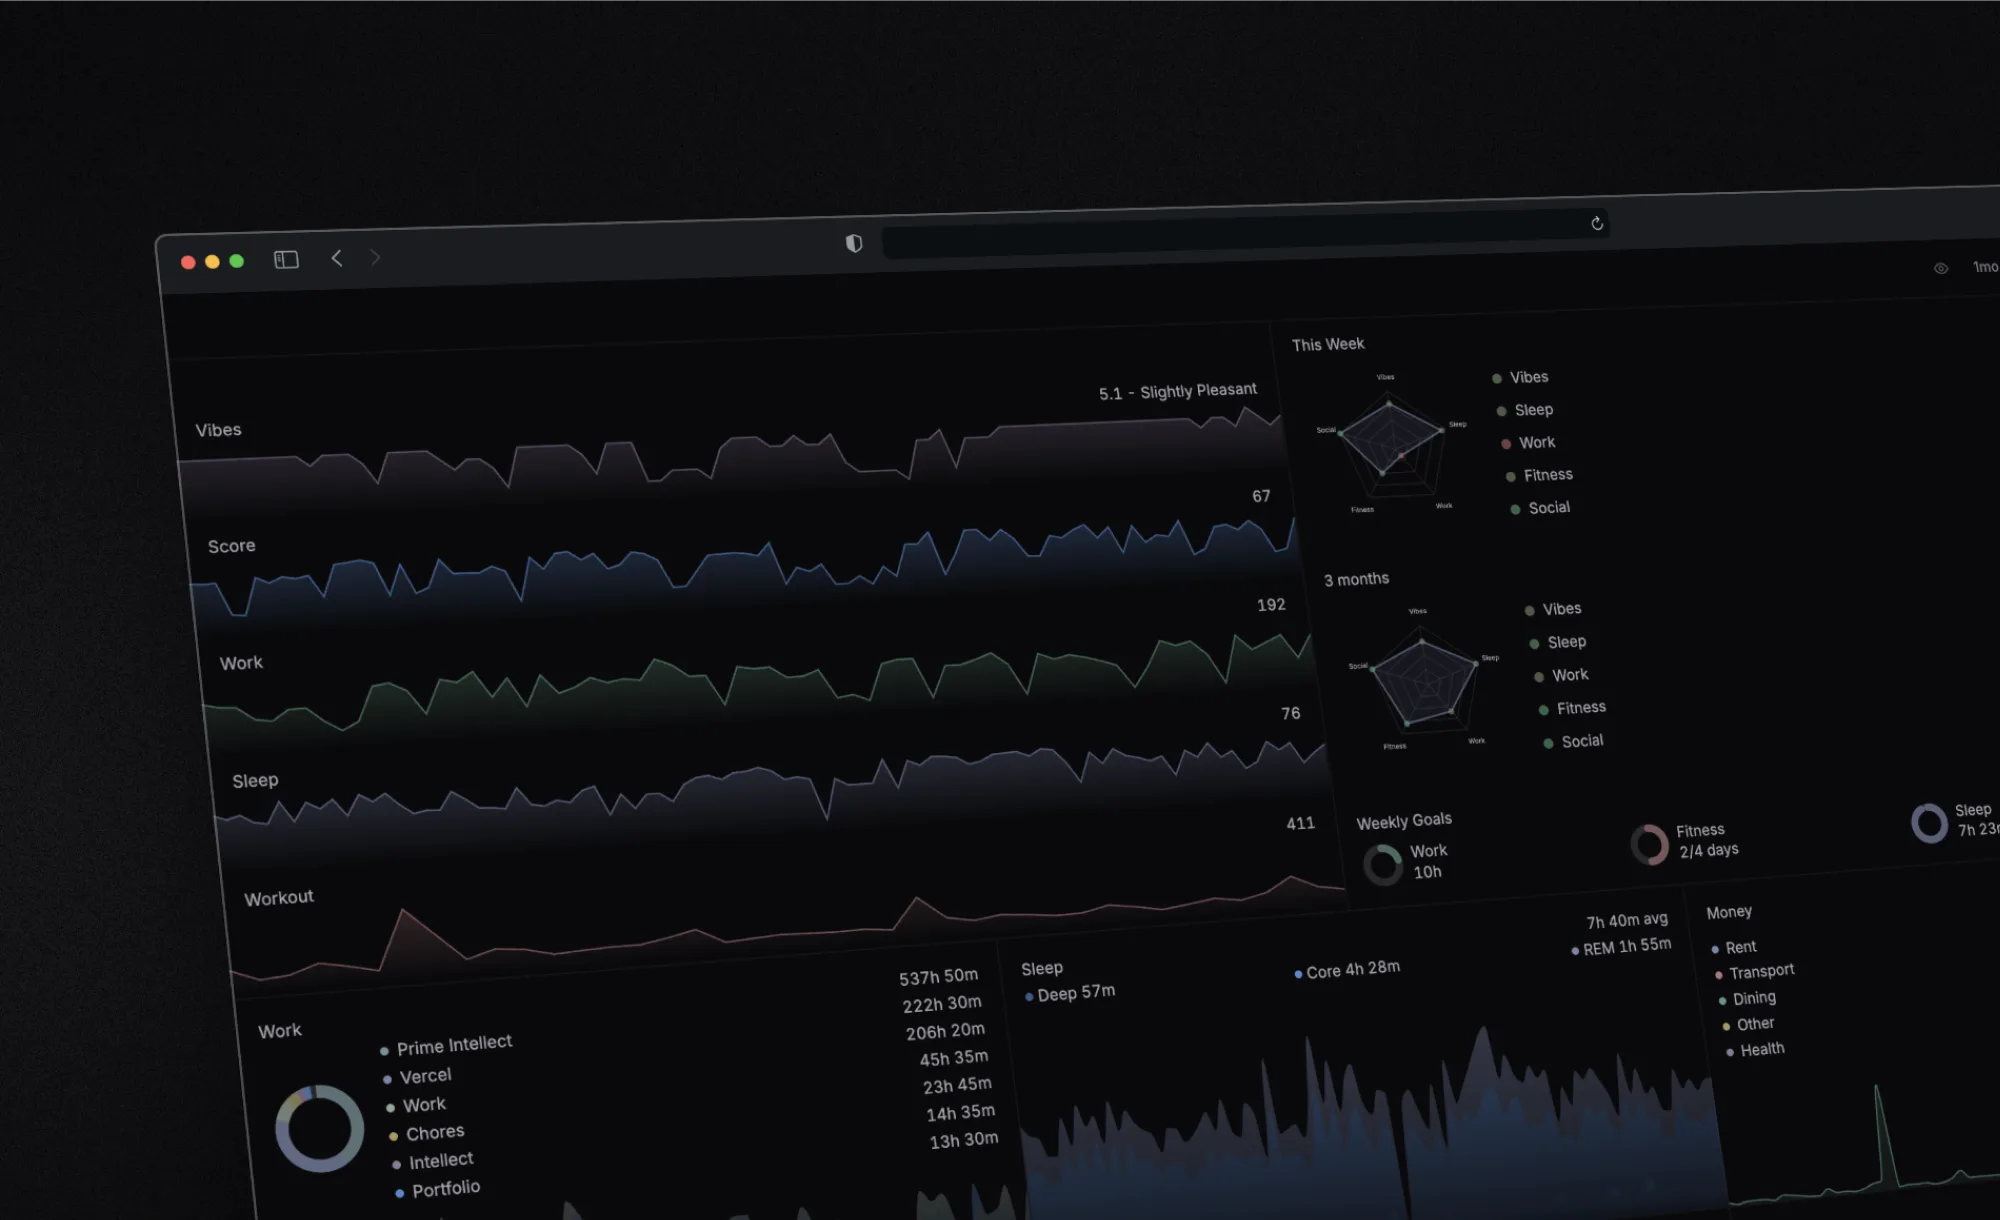
Task: Select Transport in the Money legend
Action: coord(1755,972)
